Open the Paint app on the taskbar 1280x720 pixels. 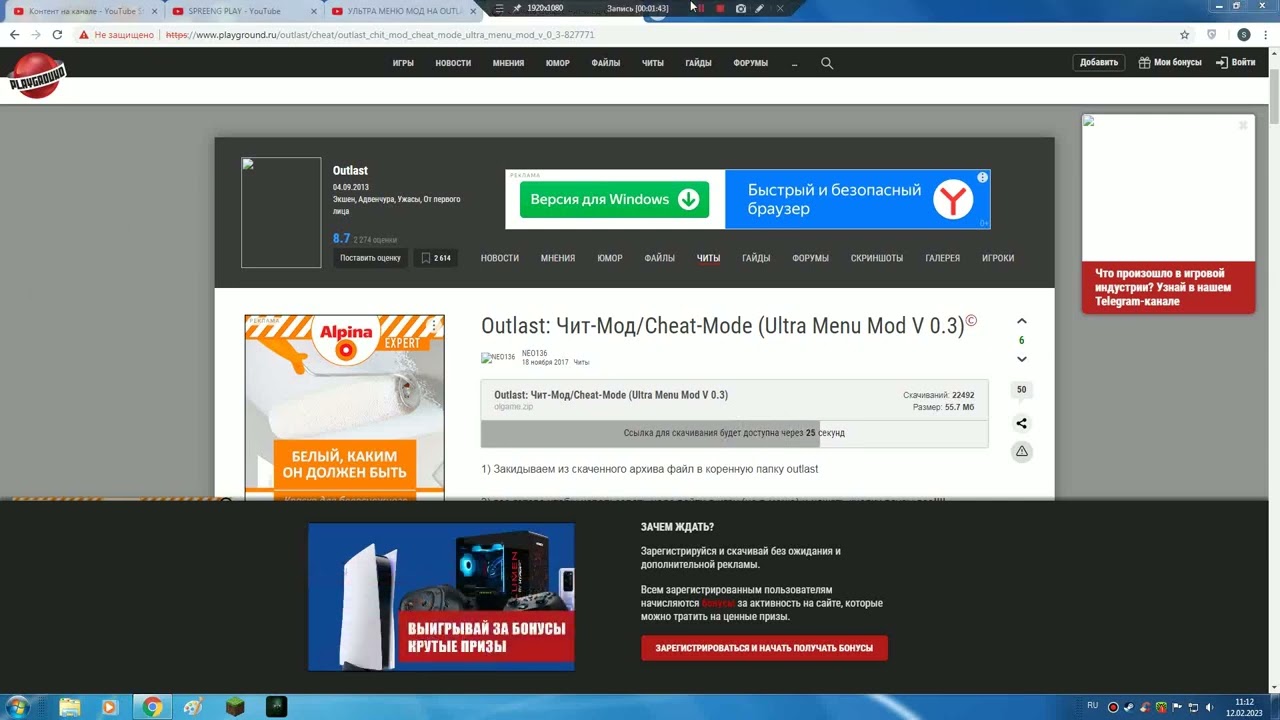point(193,707)
